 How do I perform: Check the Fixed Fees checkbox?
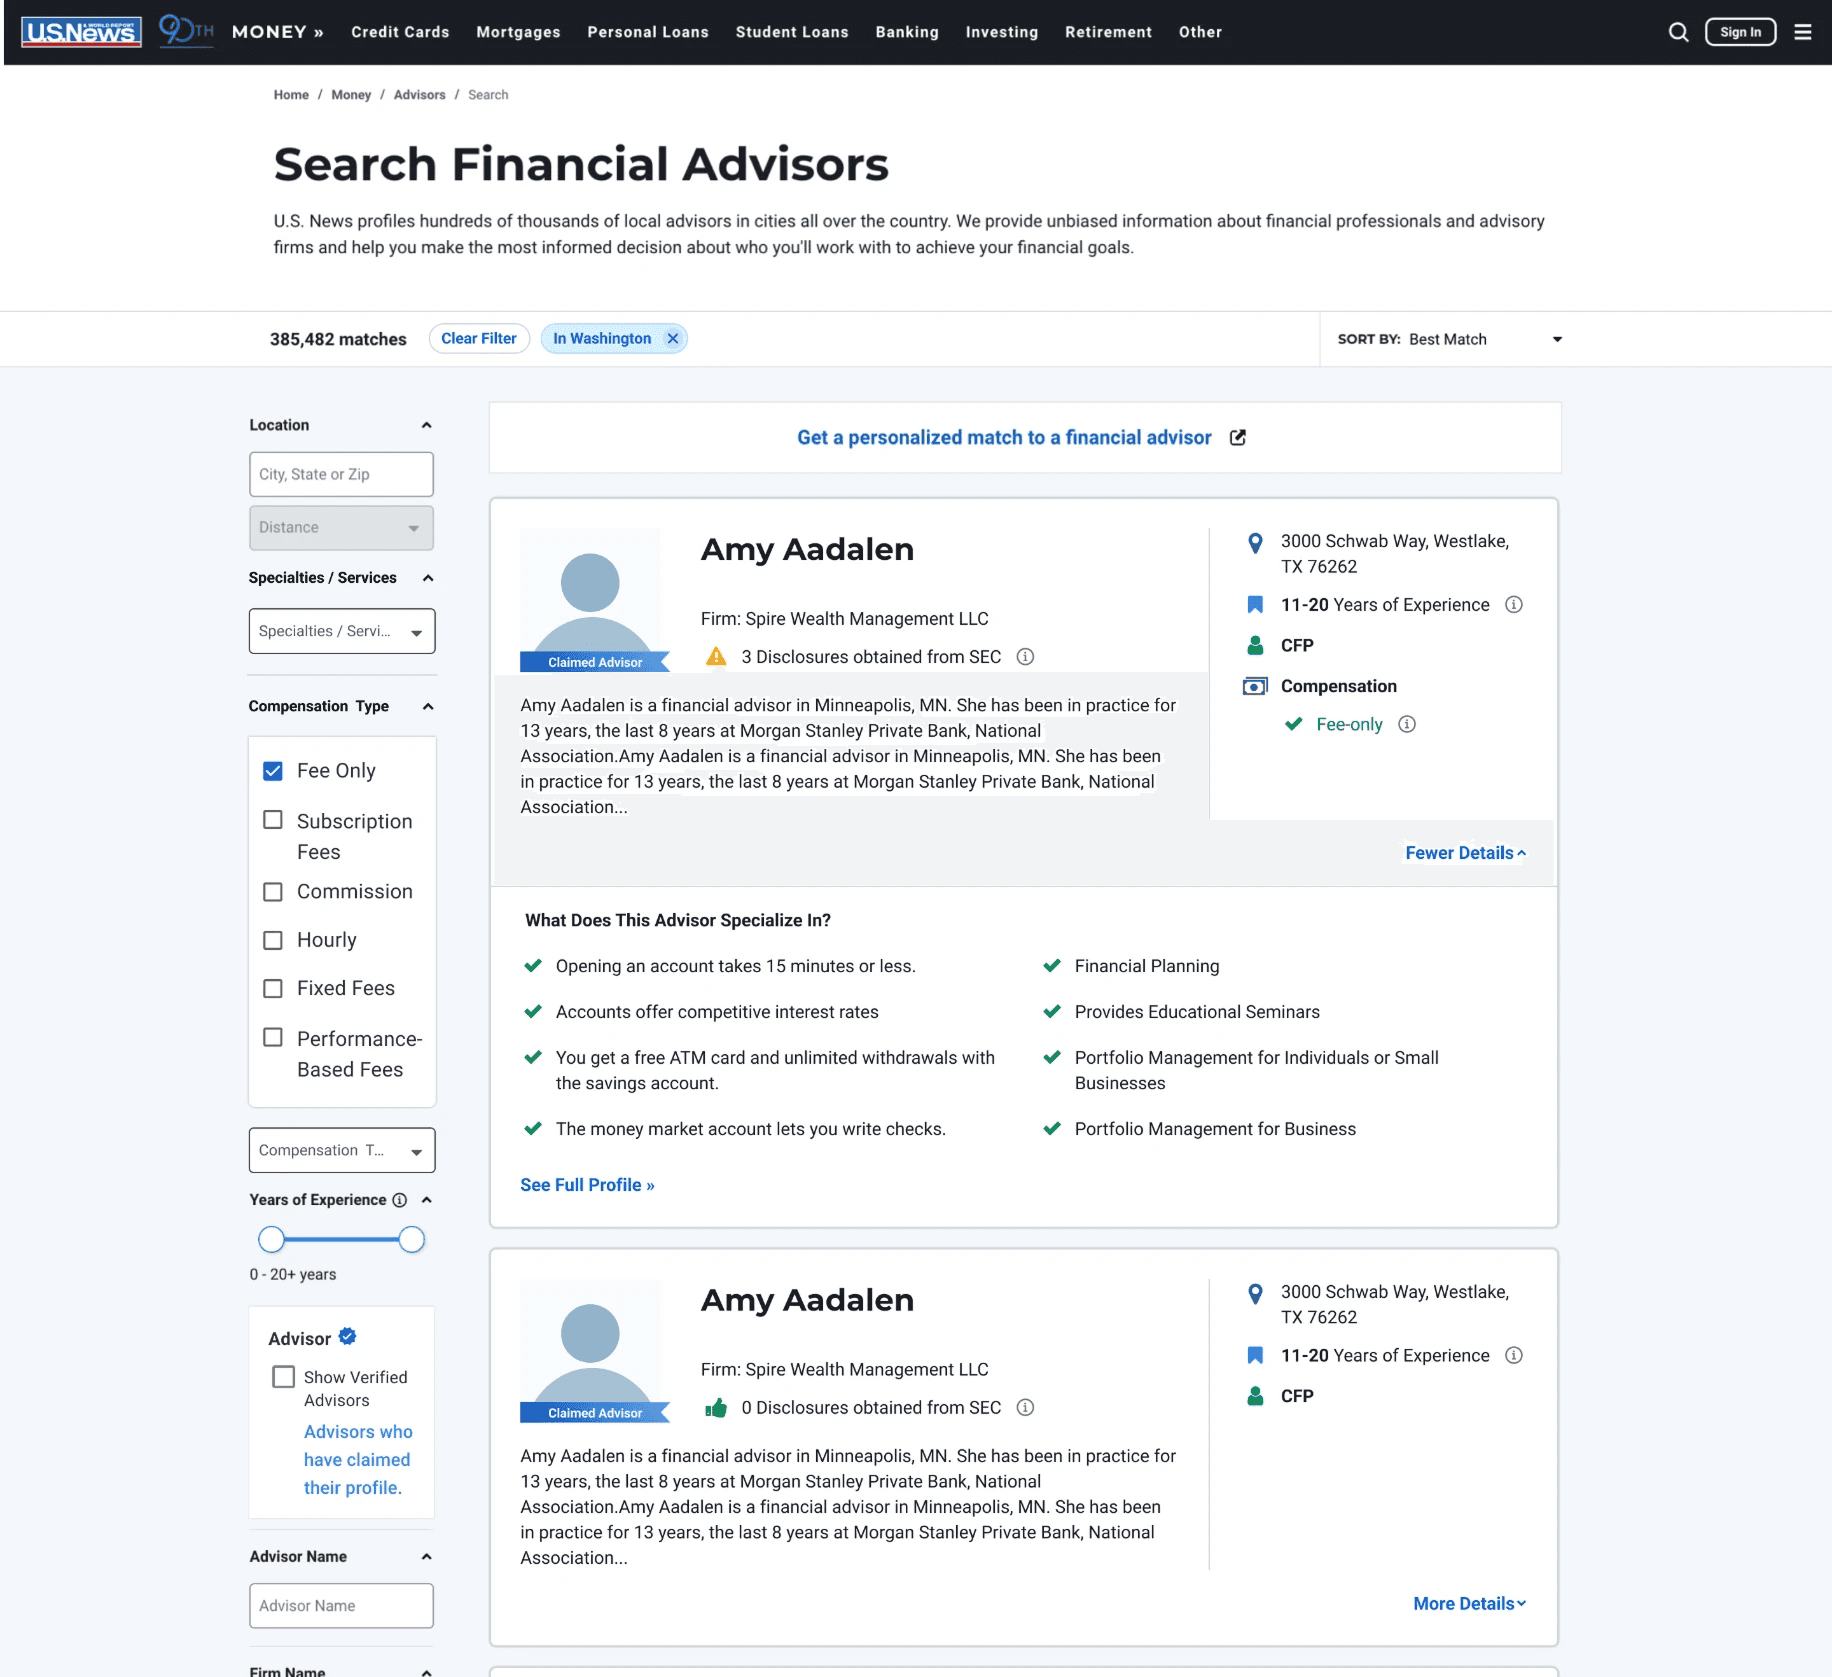(273, 989)
